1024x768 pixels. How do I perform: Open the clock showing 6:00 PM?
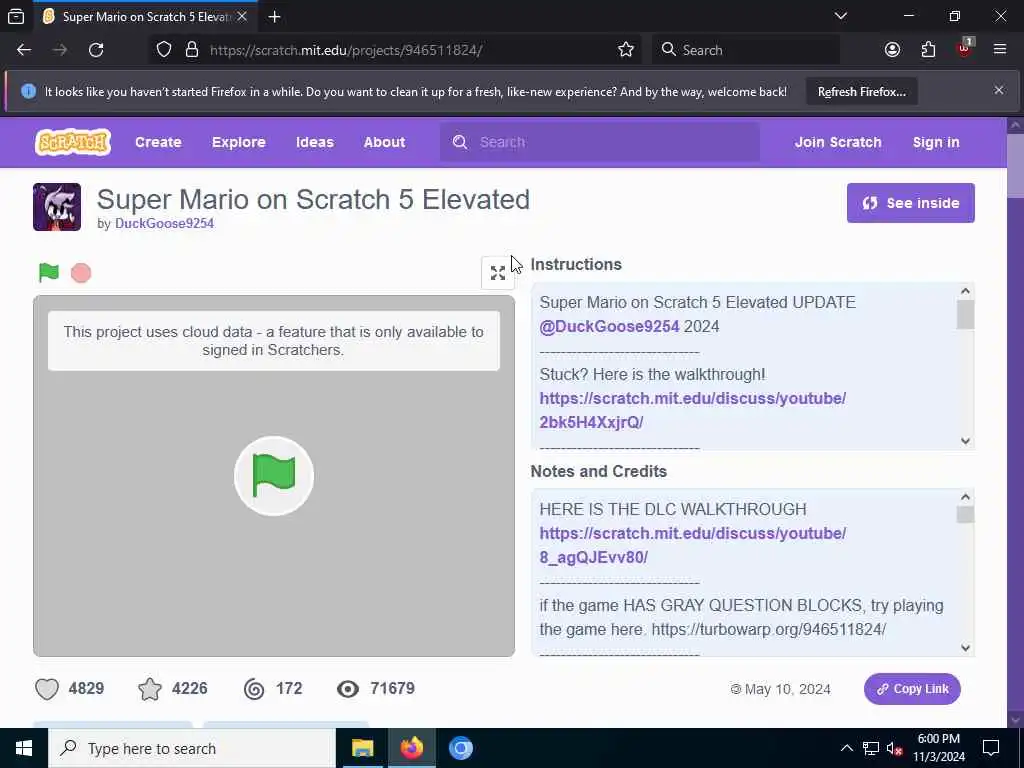(x=938, y=748)
